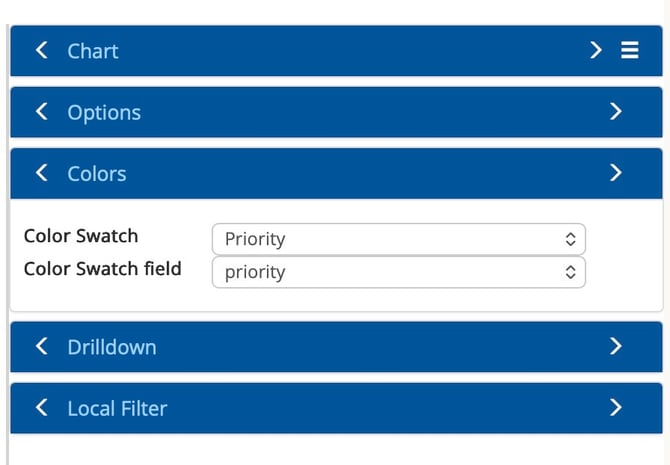This screenshot has width=670, height=465.
Task: Click the right chevron on Drilldown panel
Action: click(615, 347)
